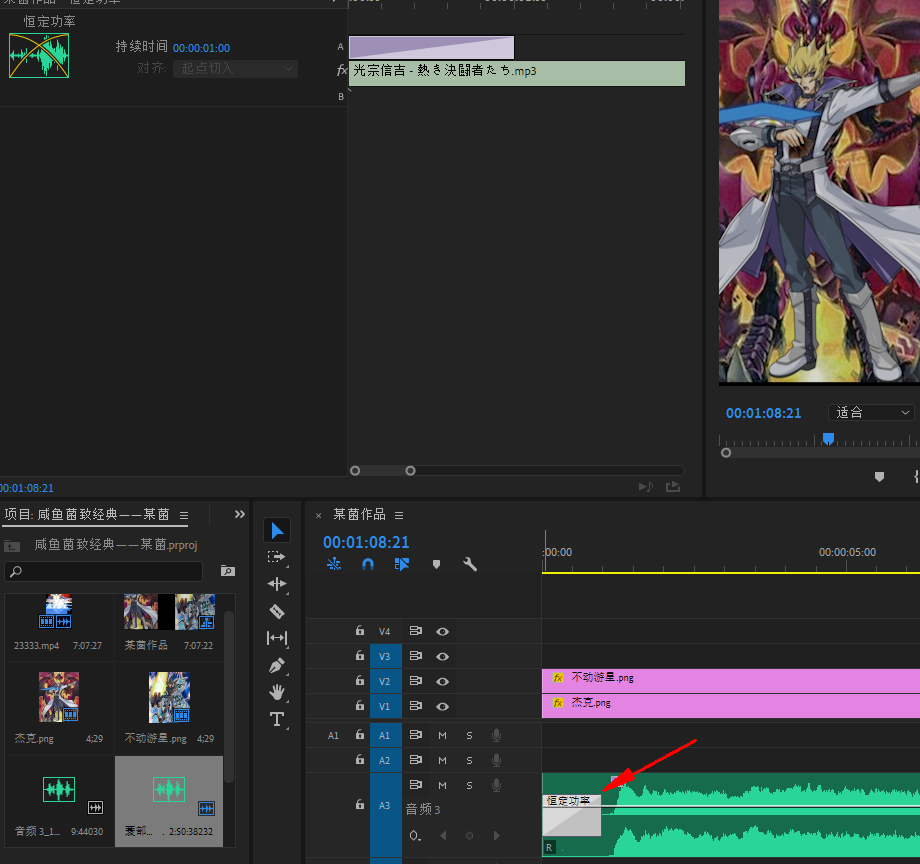The image size is (920, 864).
Task: Add marker in Program monitor
Action: pos(879,477)
